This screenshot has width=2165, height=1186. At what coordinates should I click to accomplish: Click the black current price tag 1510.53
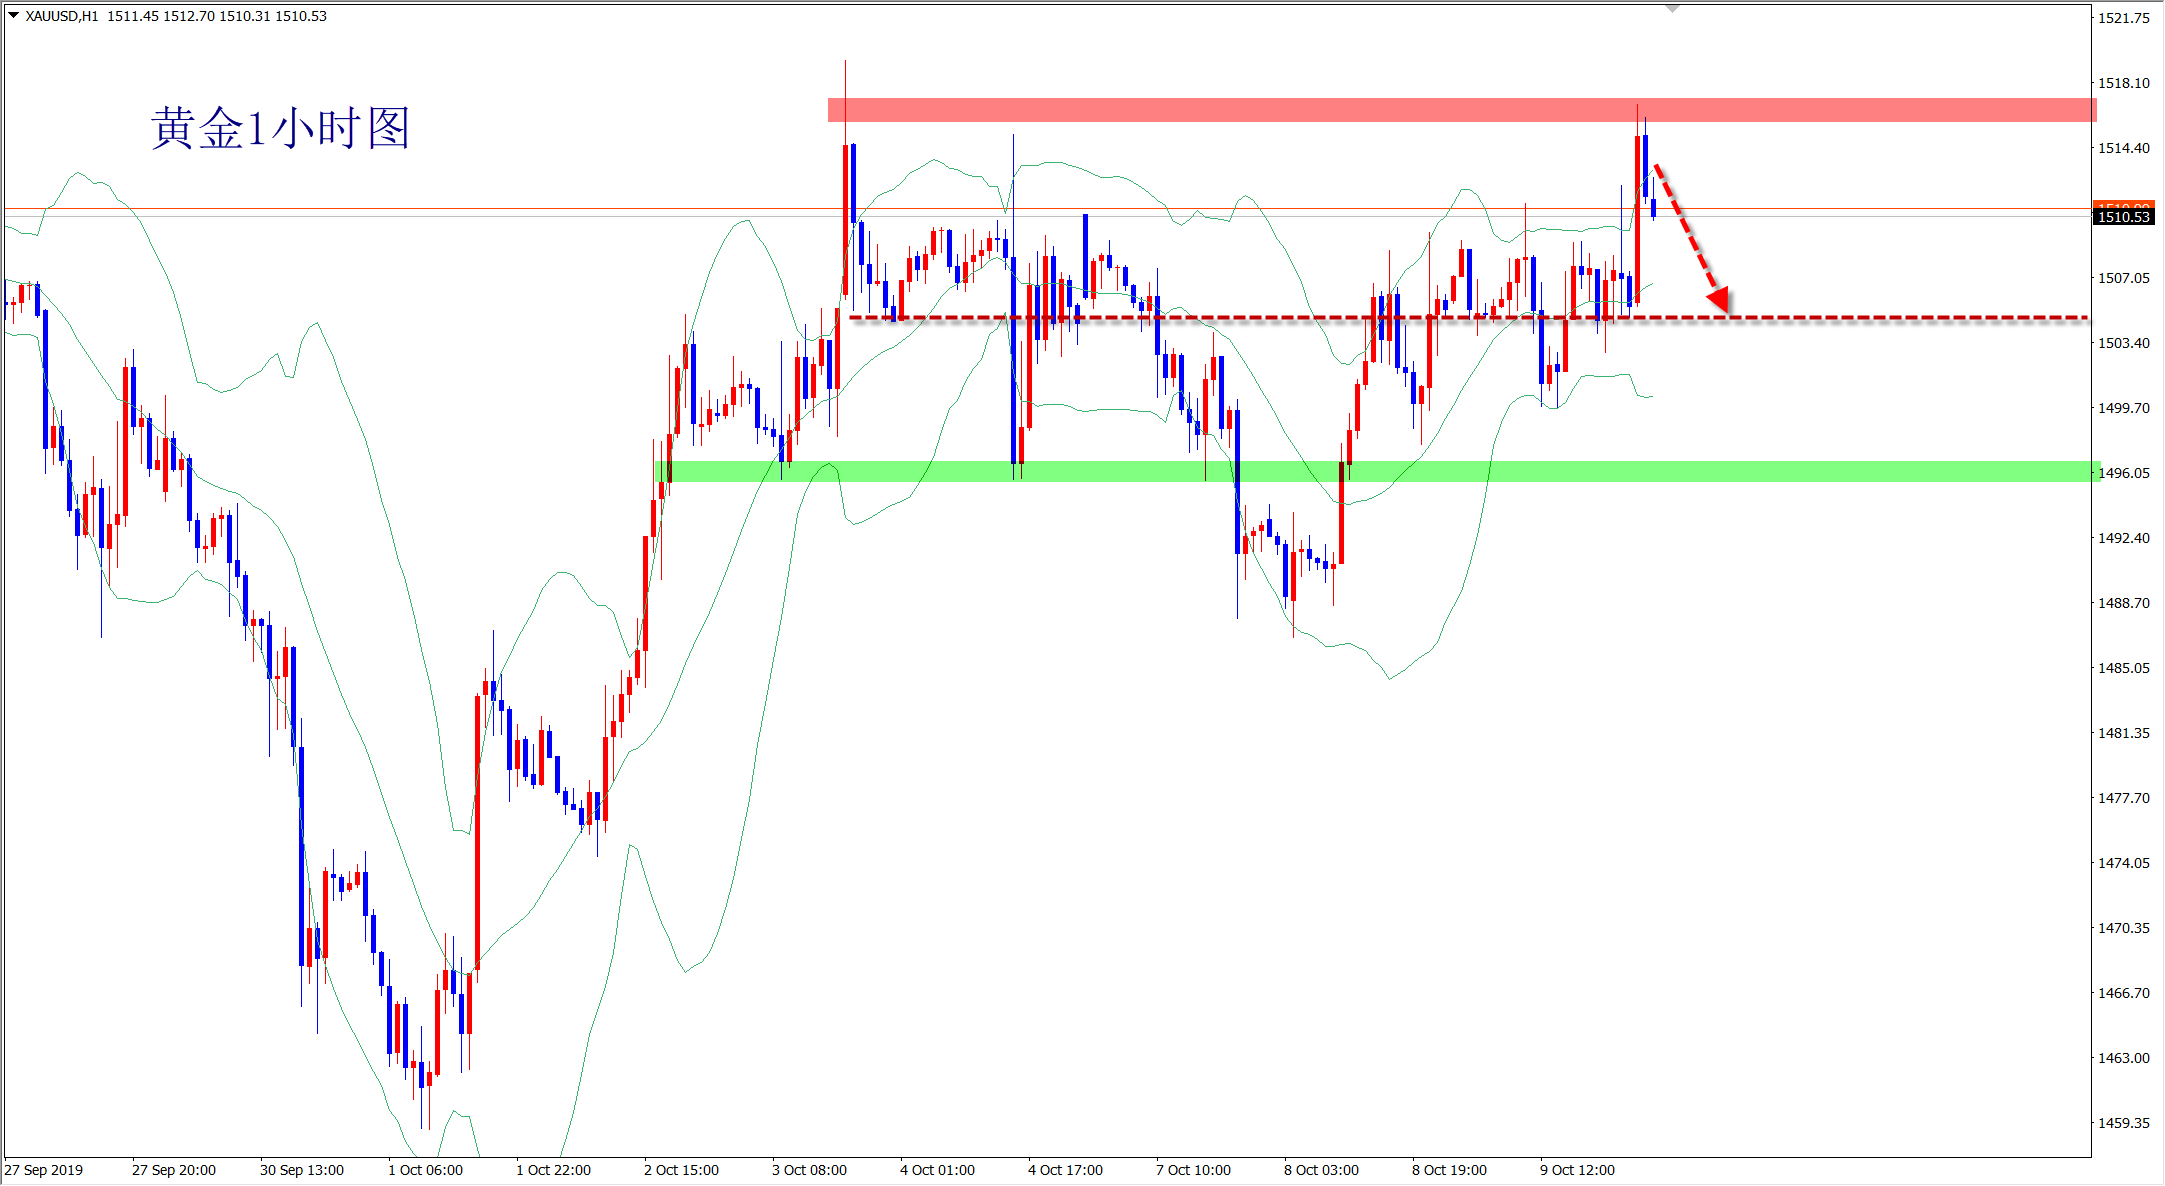coord(2123,217)
